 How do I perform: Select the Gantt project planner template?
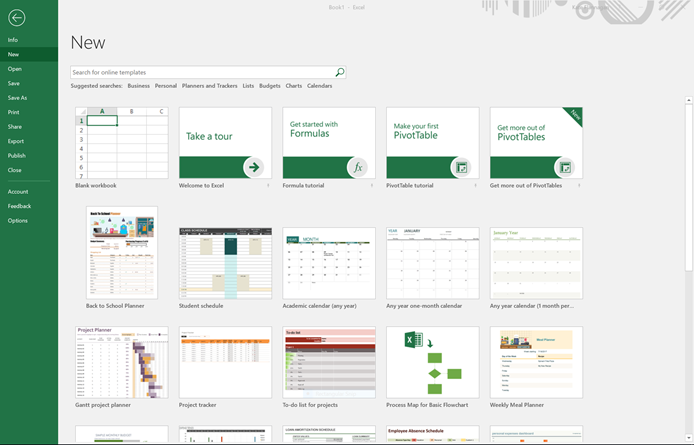point(122,363)
